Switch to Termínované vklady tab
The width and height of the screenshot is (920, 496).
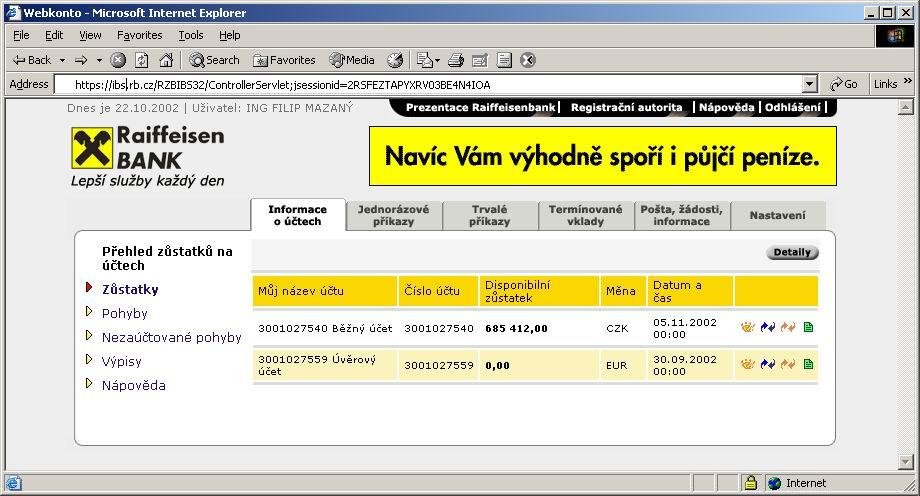pyautogui.click(x=586, y=215)
